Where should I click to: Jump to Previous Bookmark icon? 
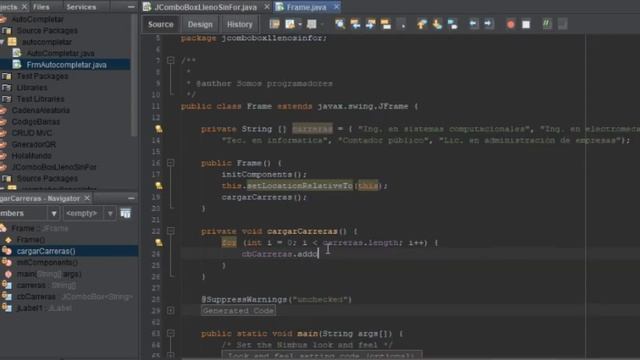[x=422, y=24]
